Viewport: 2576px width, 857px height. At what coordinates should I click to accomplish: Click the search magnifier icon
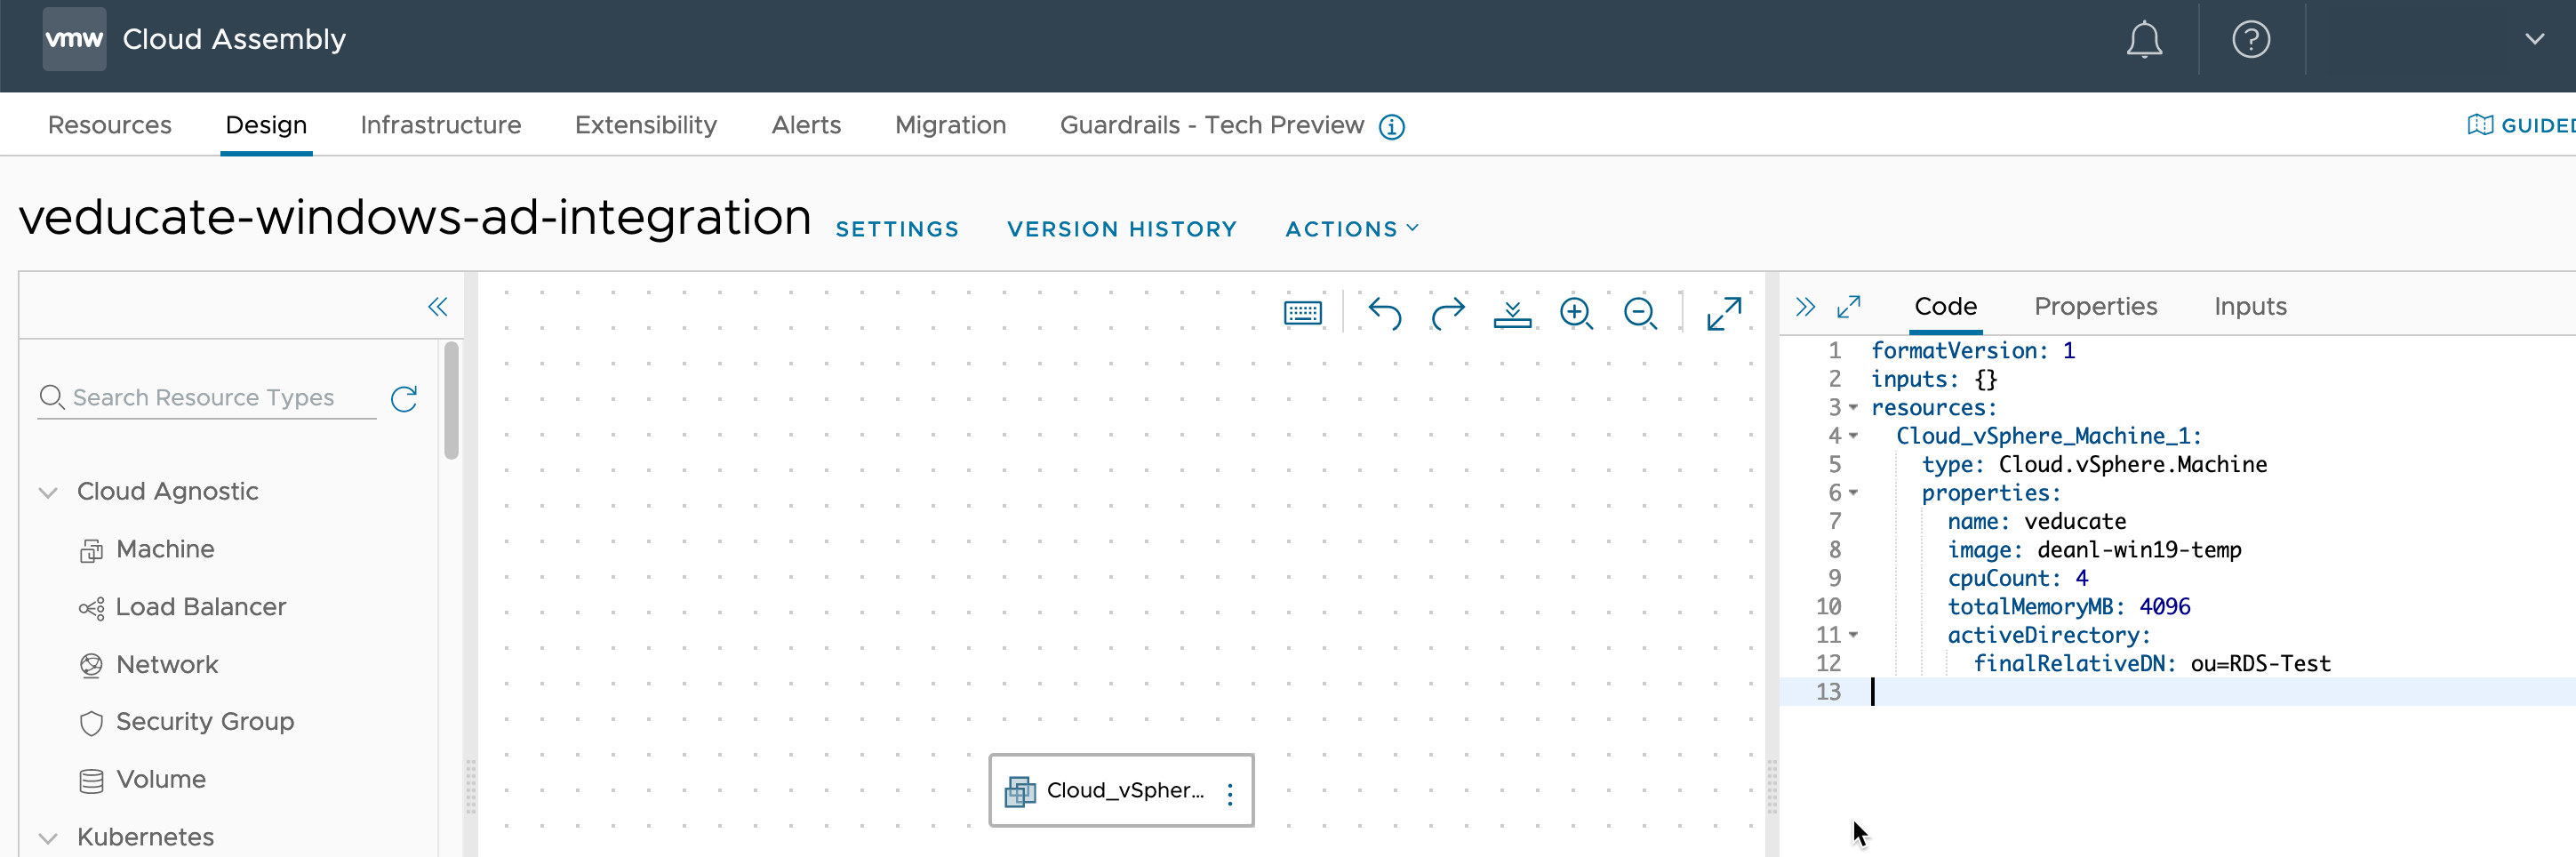[52, 398]
